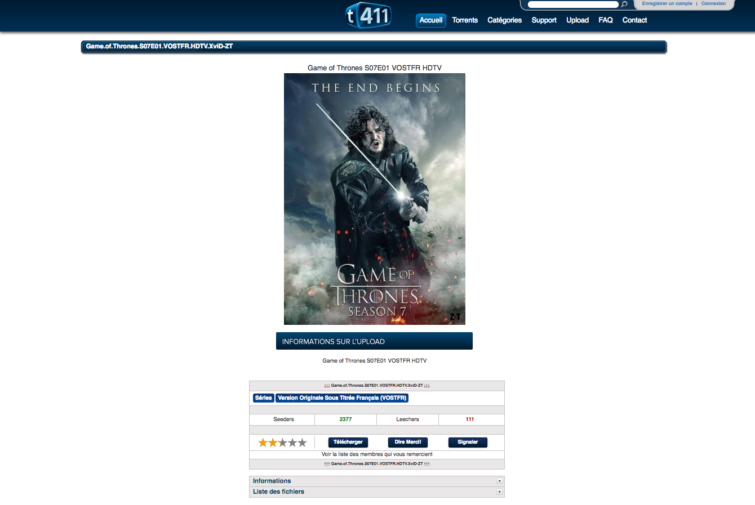Click the search magnifier icon
This screenshot has height=505, width=755.
click(624, 4)
